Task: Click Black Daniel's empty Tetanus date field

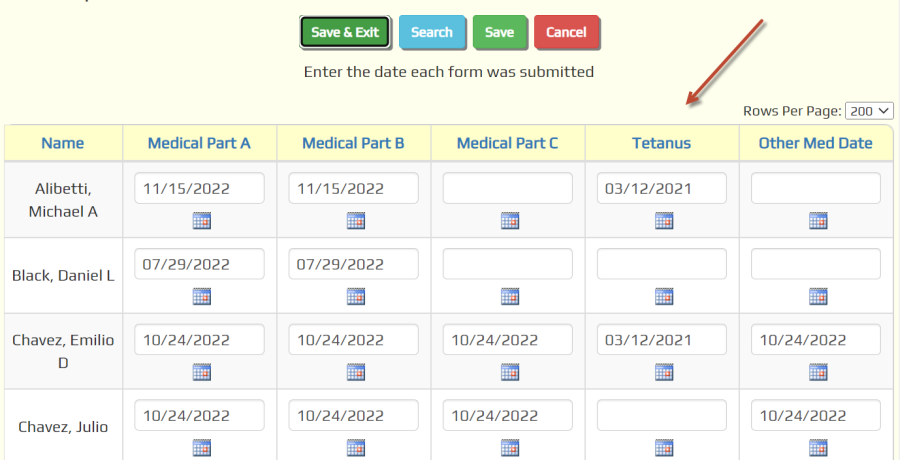Action: 662,264
